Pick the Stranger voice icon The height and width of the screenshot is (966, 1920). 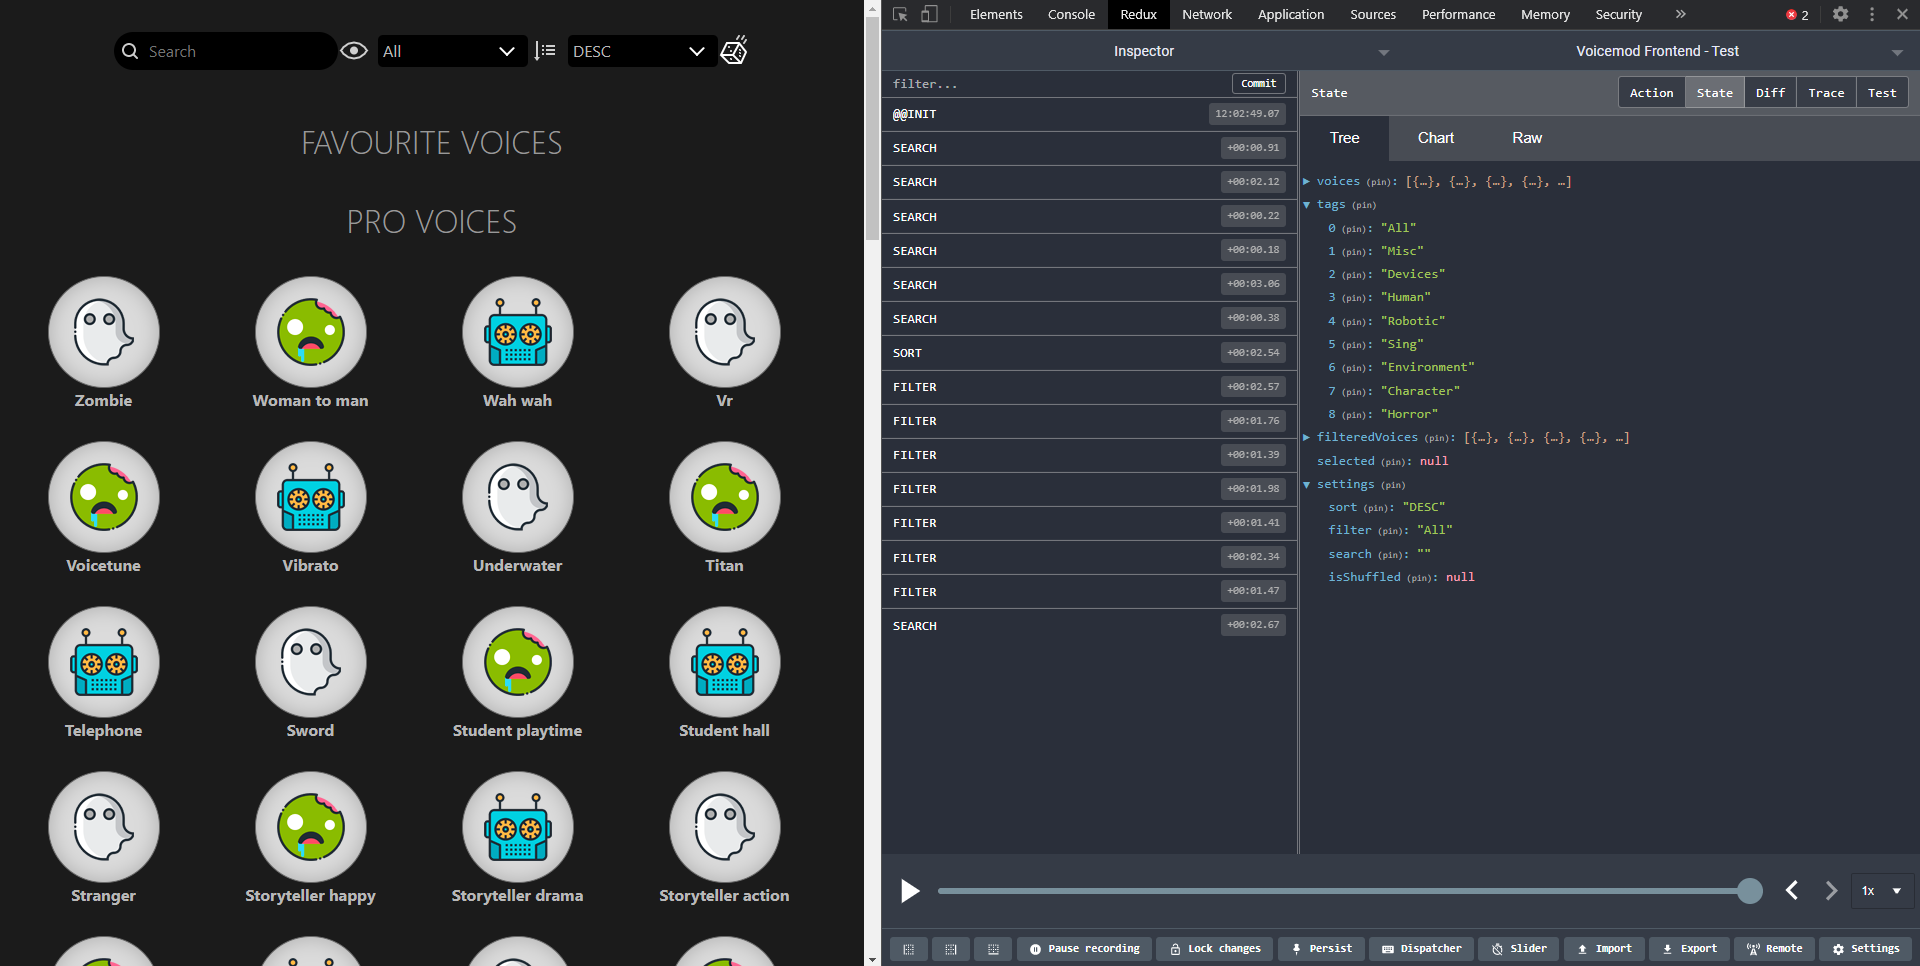104,827
